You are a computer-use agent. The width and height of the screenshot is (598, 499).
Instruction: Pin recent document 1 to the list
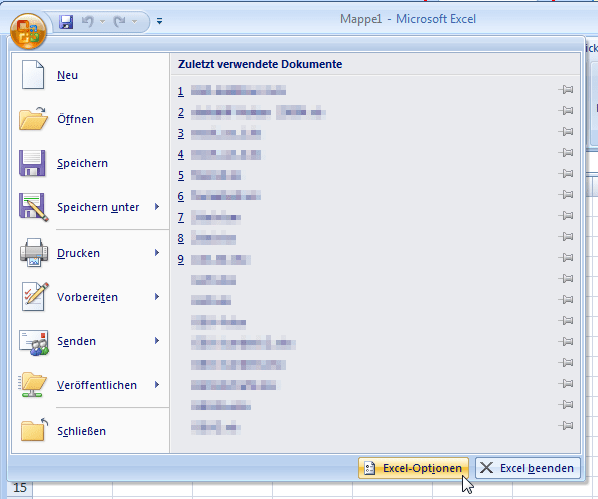[x=566, y=90]
